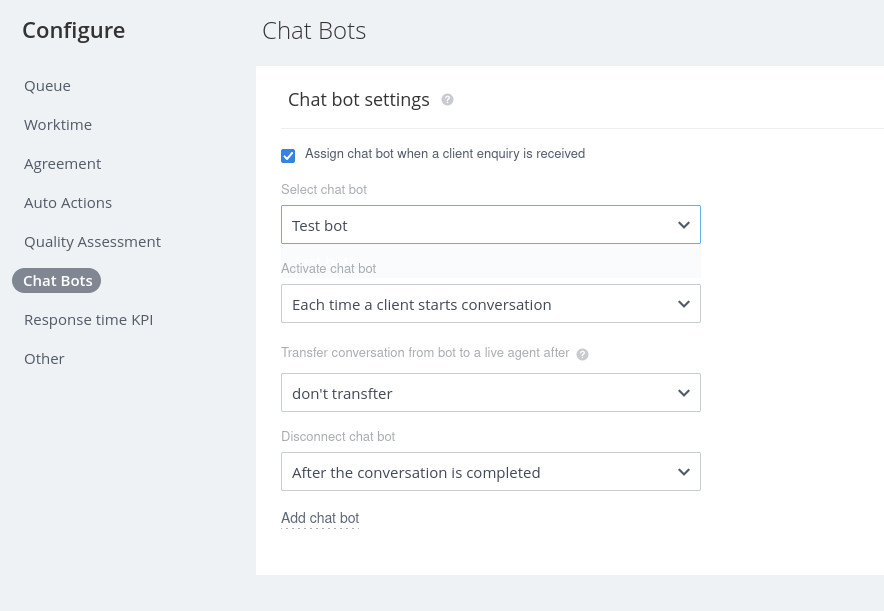Open Worktime in sidebar
The height and width of the screenshot is (611, 884).
58,125
